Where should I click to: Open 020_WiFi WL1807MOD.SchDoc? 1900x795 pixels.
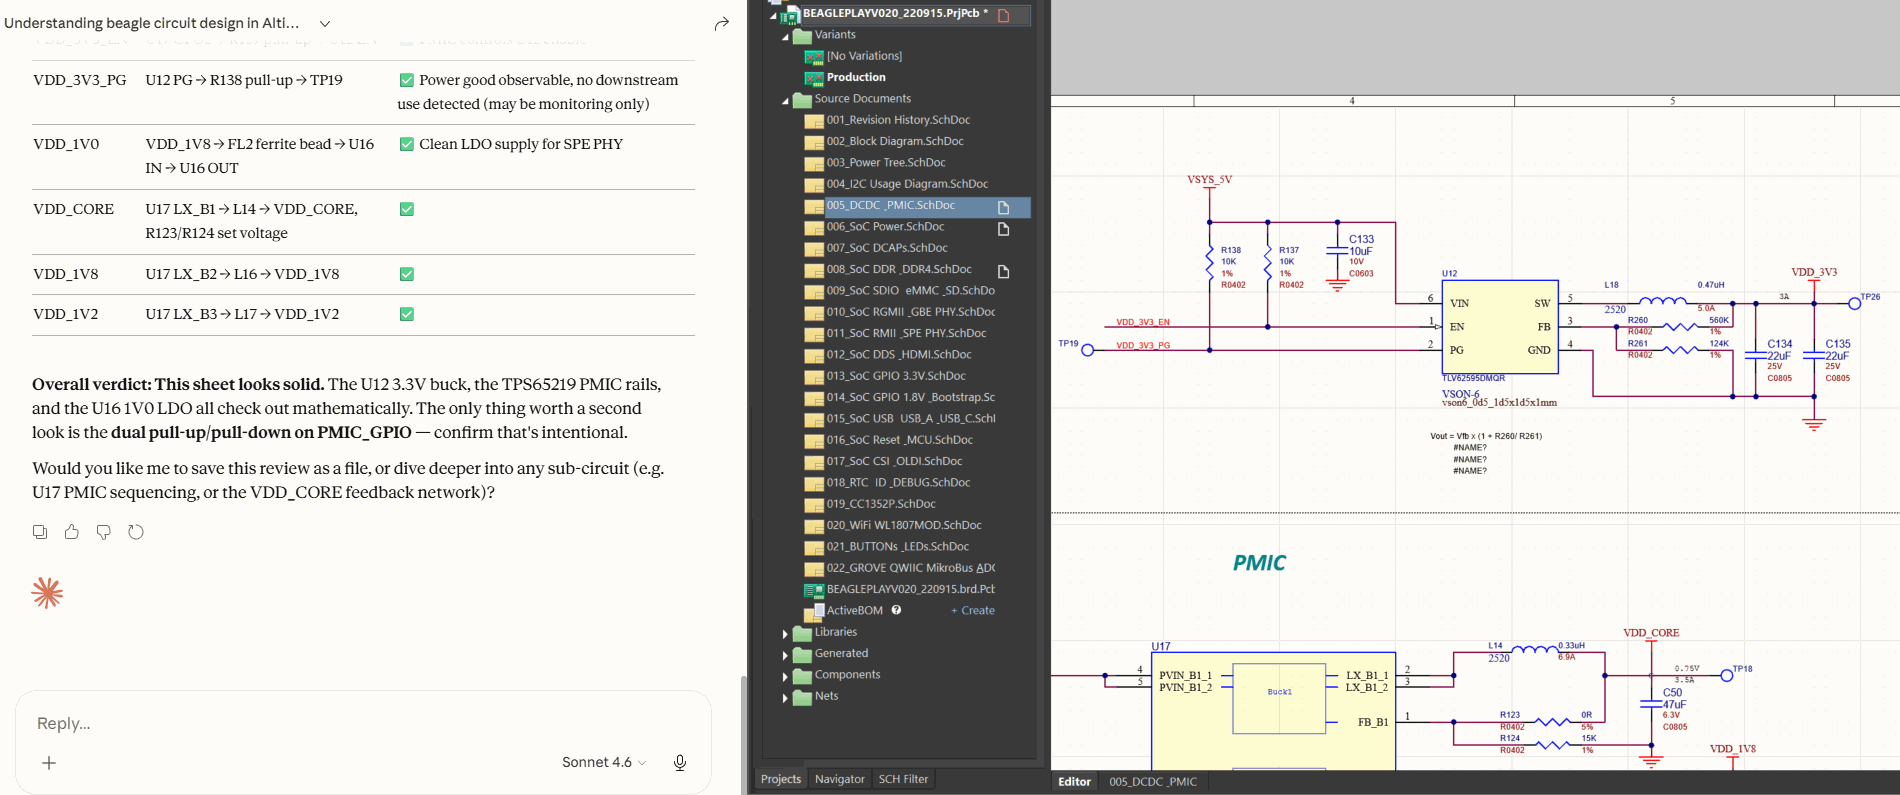[x=904, y=525]
